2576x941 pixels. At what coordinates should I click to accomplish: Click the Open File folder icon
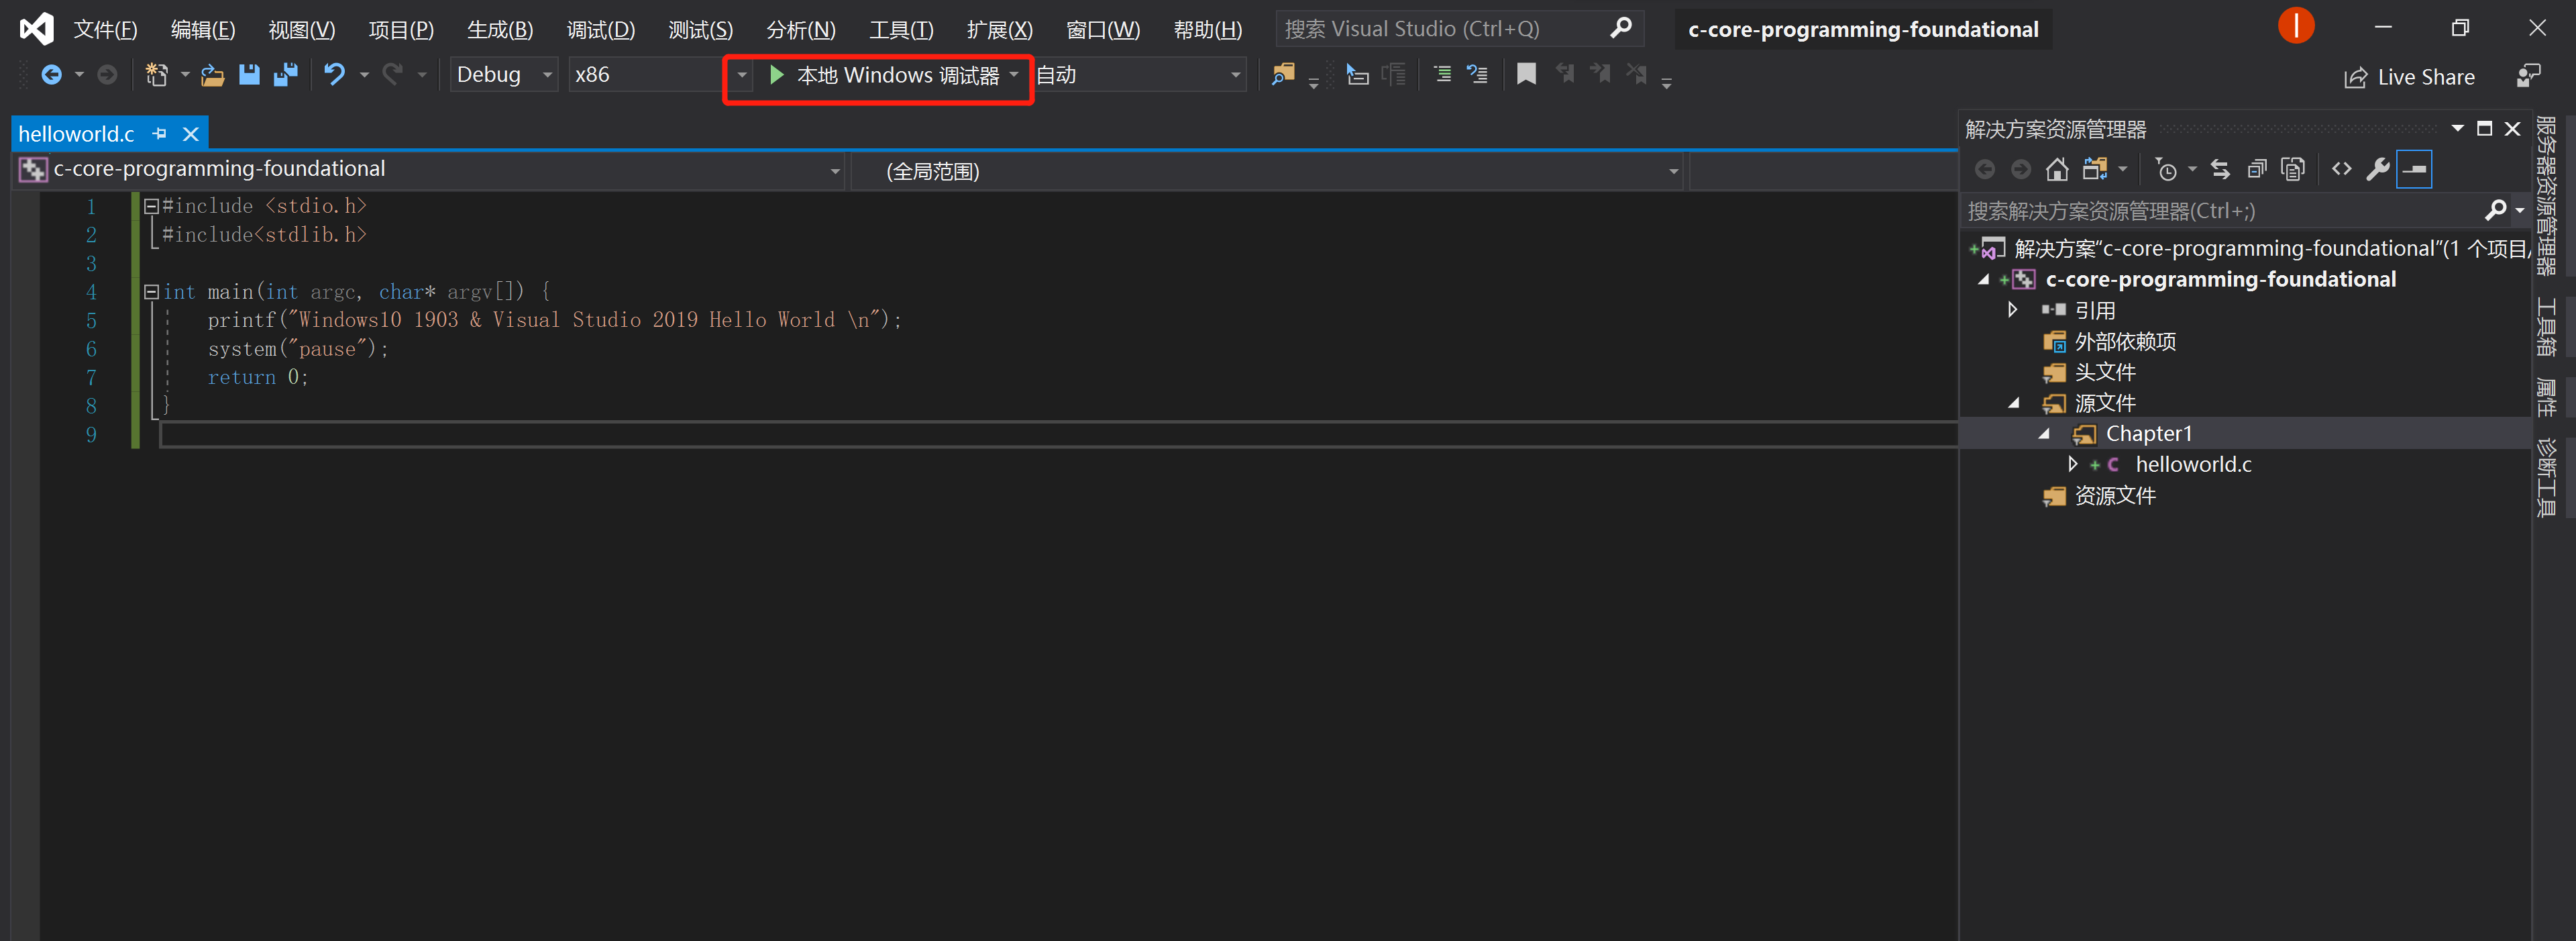coord(212,75)
